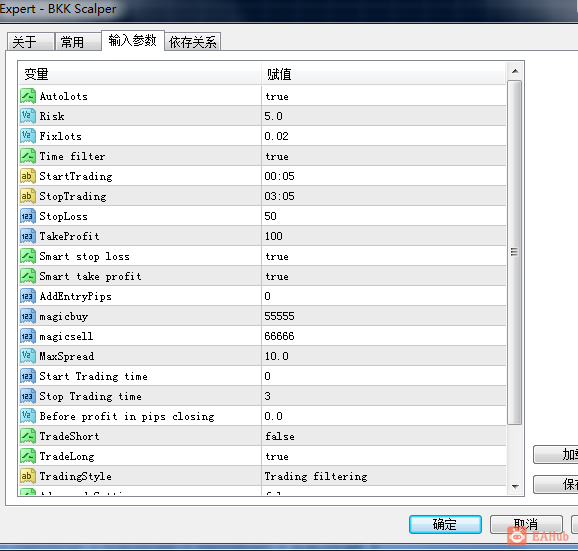Click the StartTrading string type icon

pos(28,176)
